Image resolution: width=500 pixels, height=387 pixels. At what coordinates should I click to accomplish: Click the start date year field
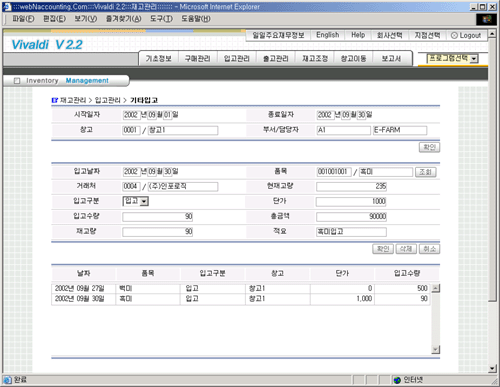click(132, 115)
